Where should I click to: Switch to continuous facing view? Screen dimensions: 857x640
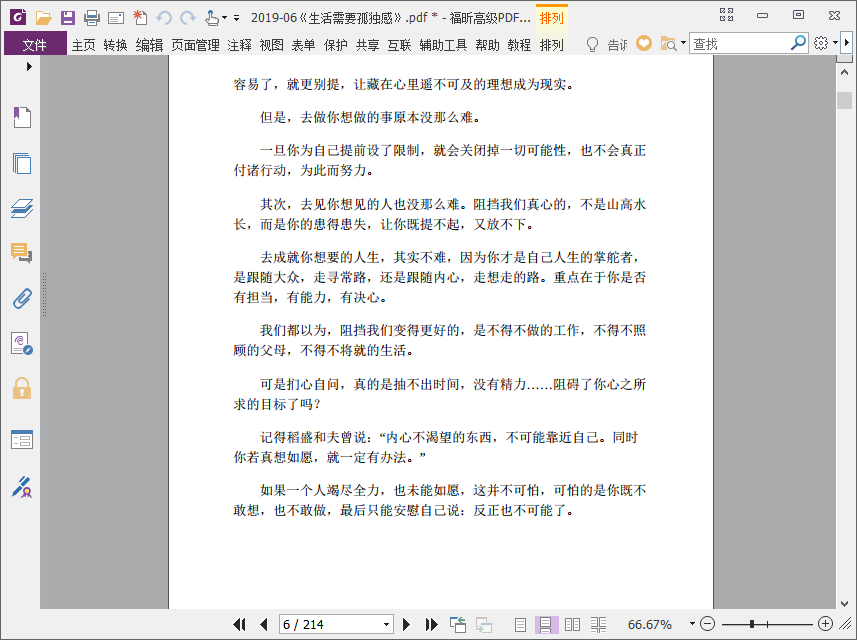tap(598, 624)
